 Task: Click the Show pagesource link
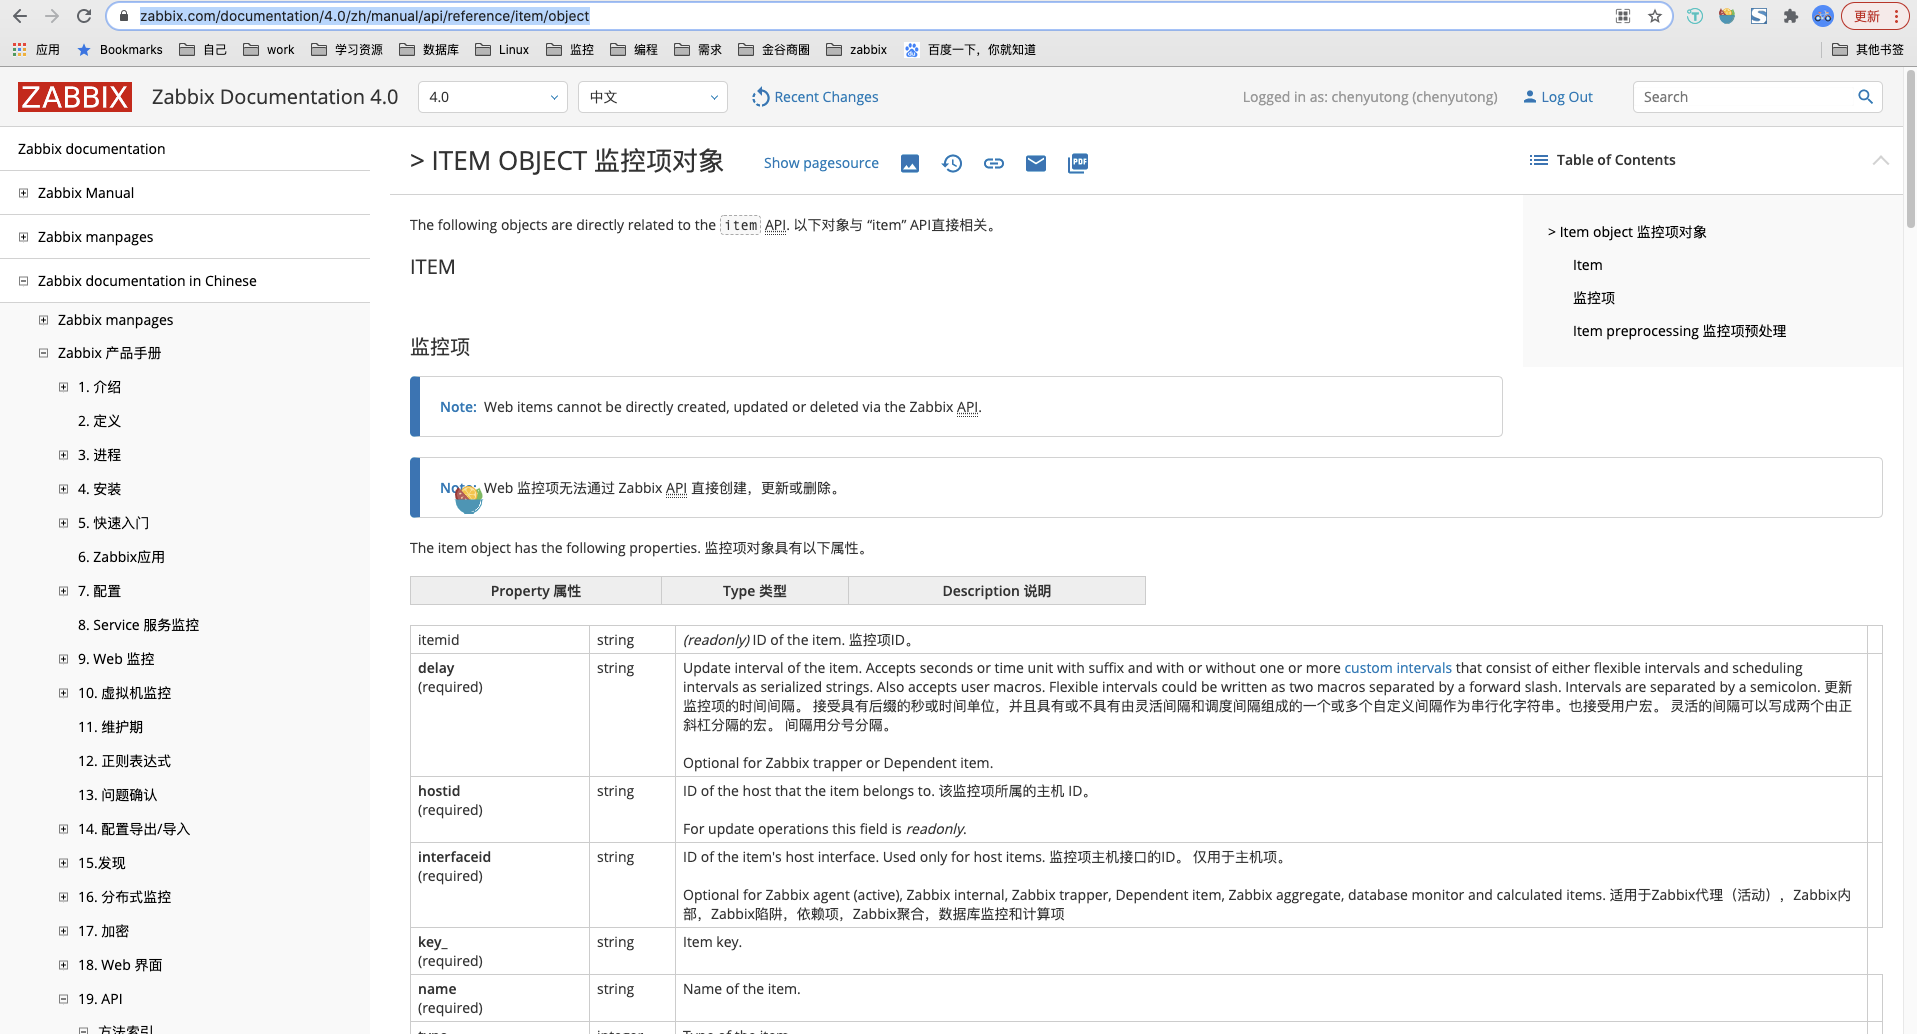point(821,162)
